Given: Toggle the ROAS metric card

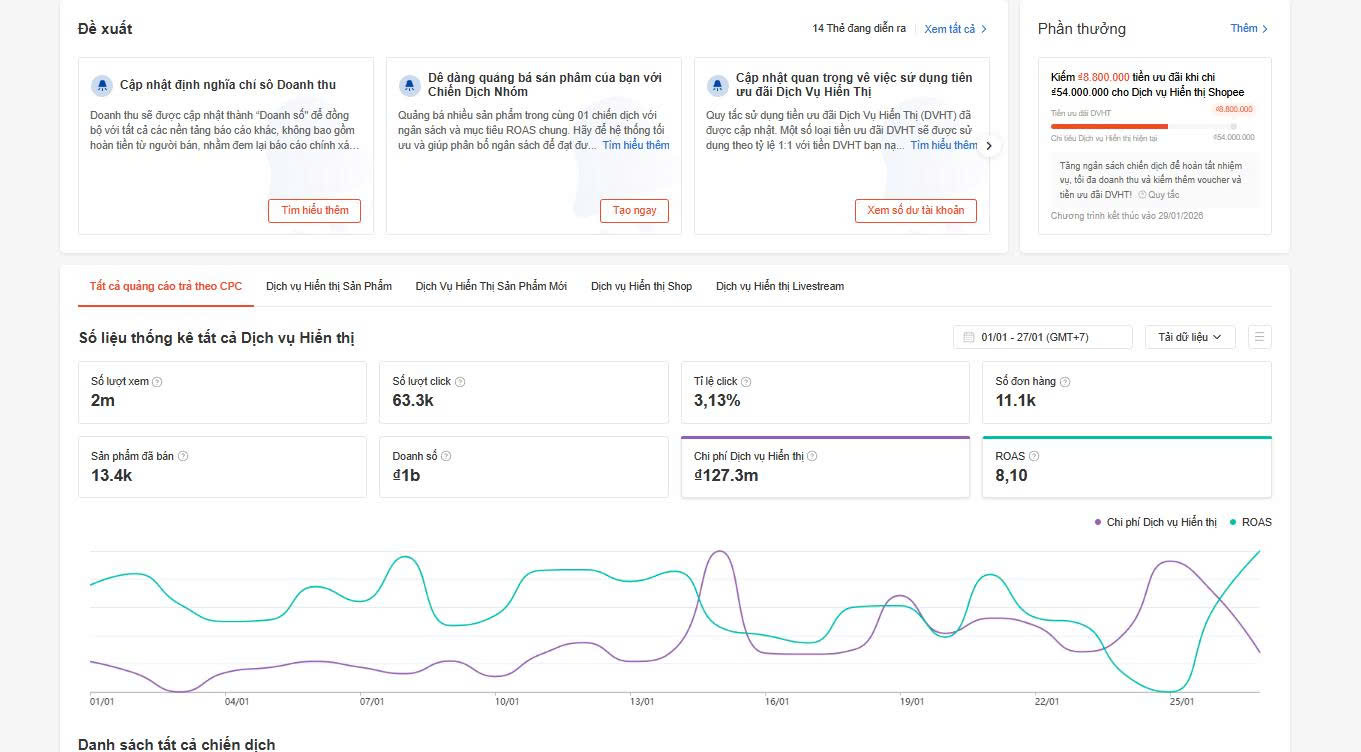Looking at the screenshot, I should [1126, 467].
